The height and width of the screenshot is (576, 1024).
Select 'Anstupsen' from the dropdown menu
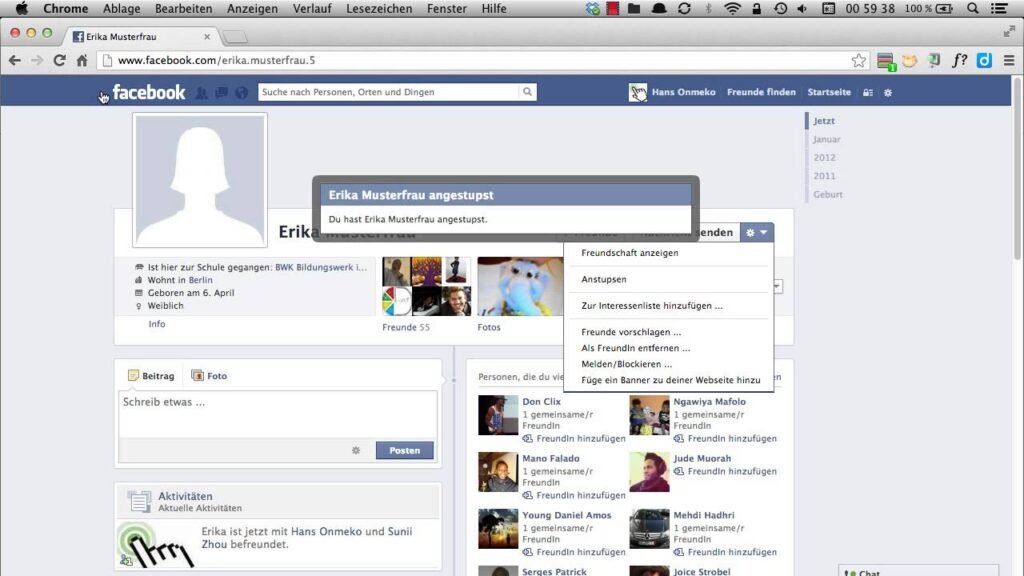[604, 279]
